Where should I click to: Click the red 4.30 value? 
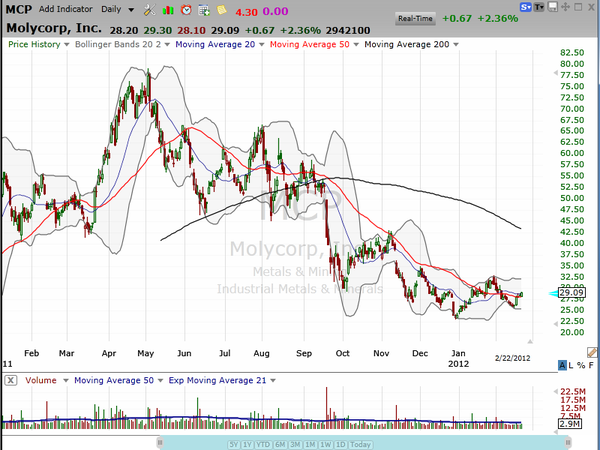pyautogui.click(x=246, y=12)
